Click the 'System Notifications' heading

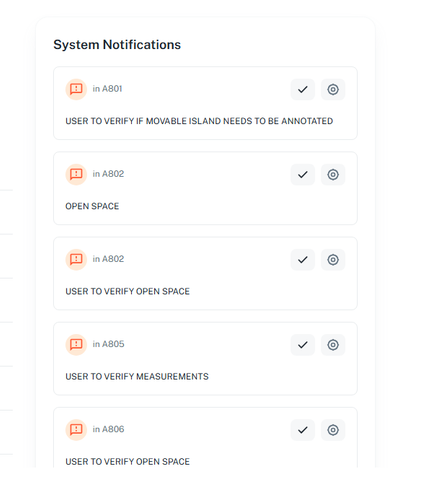coord(117,45)
